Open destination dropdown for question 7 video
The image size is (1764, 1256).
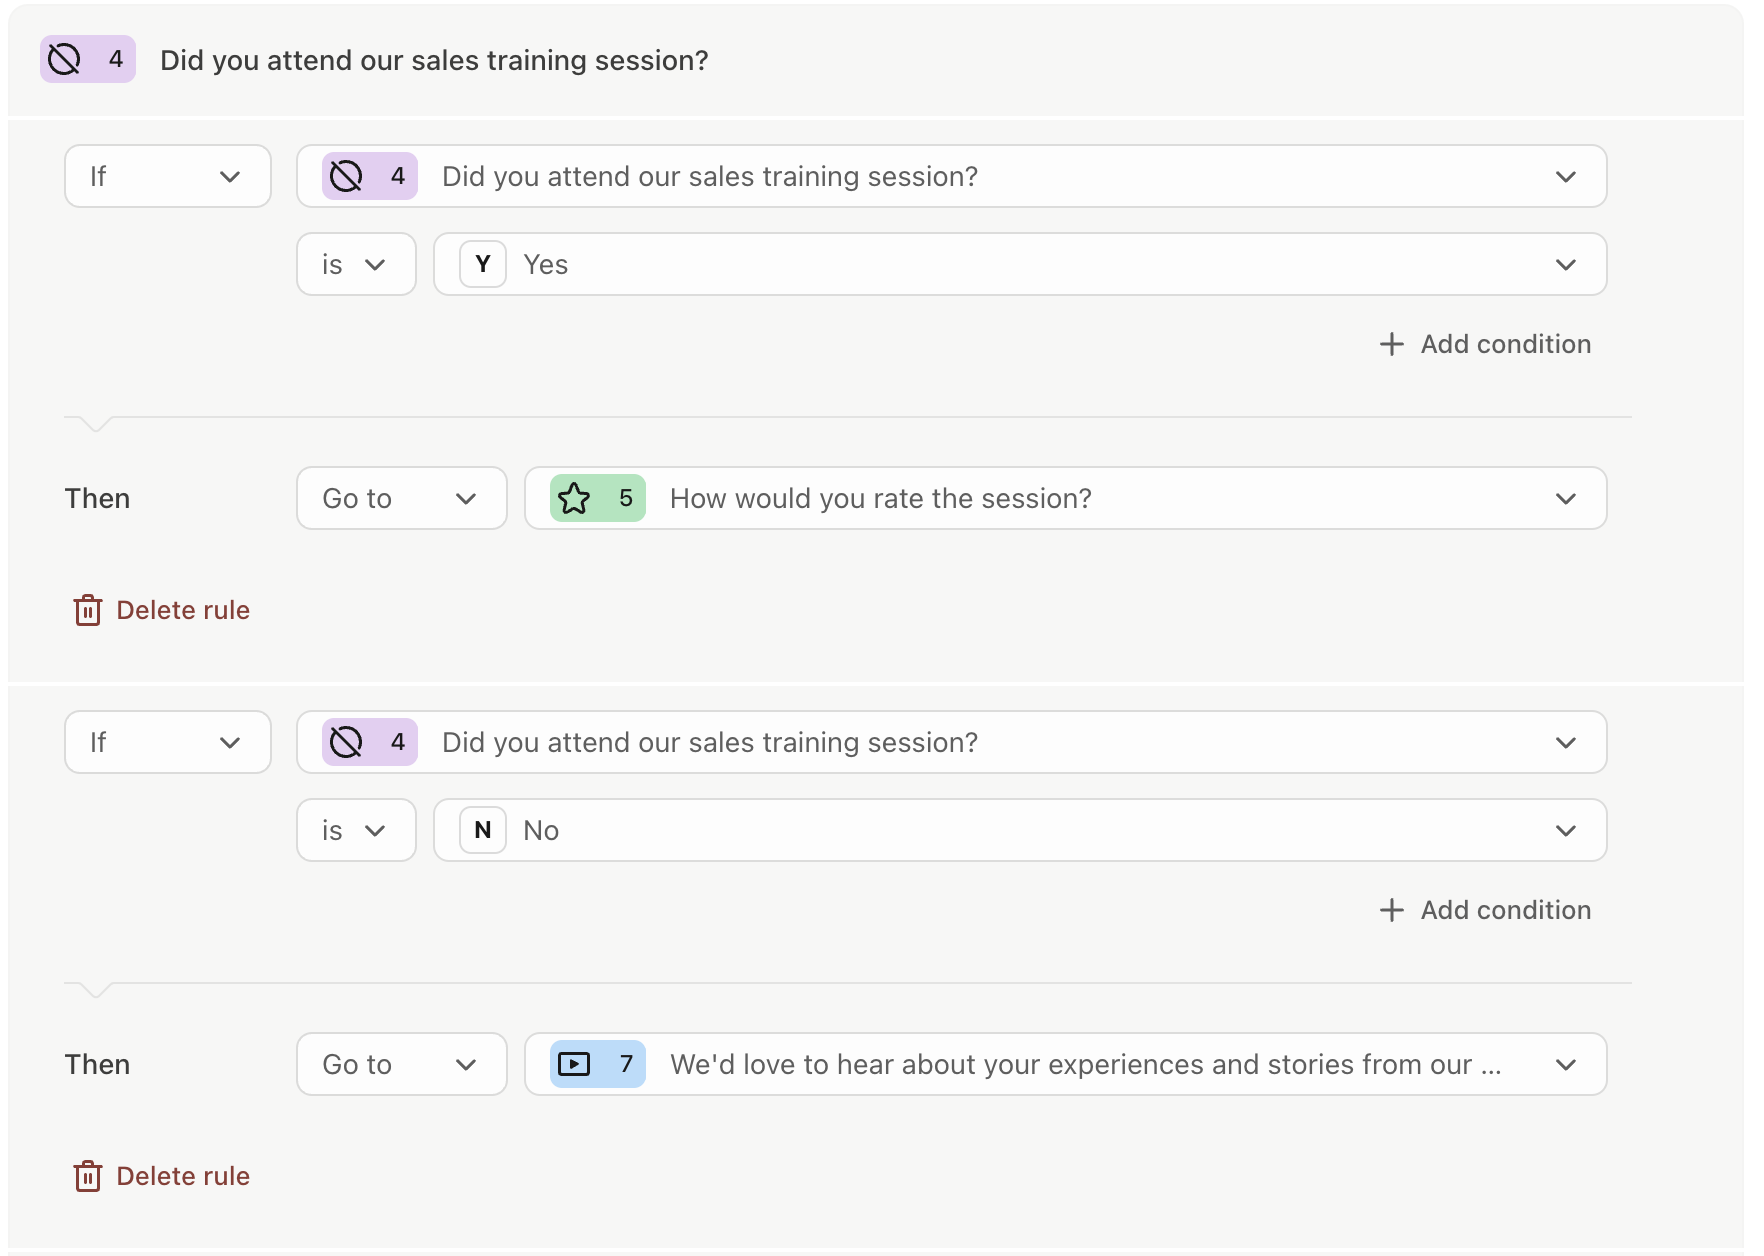1066,1064
